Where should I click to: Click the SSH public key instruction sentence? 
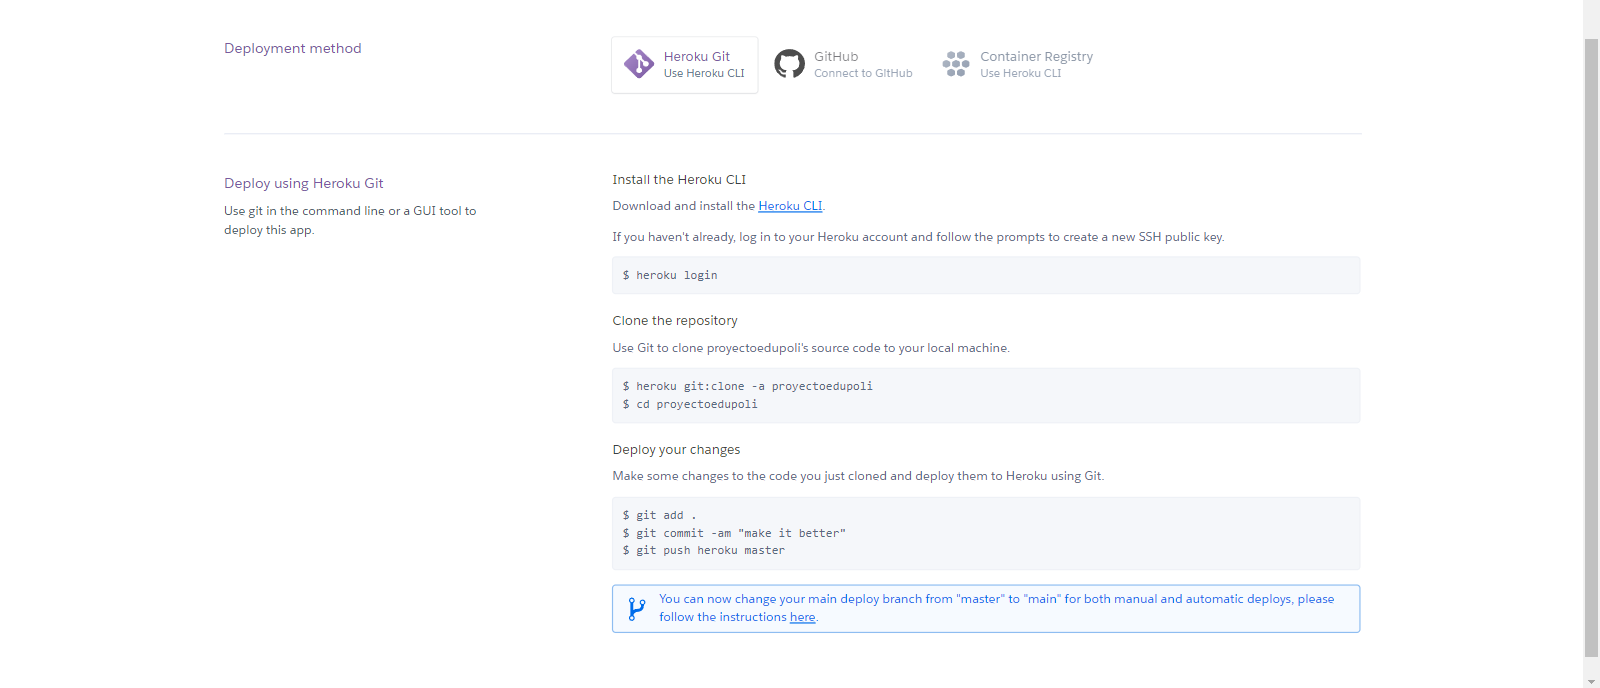point(918,237)
